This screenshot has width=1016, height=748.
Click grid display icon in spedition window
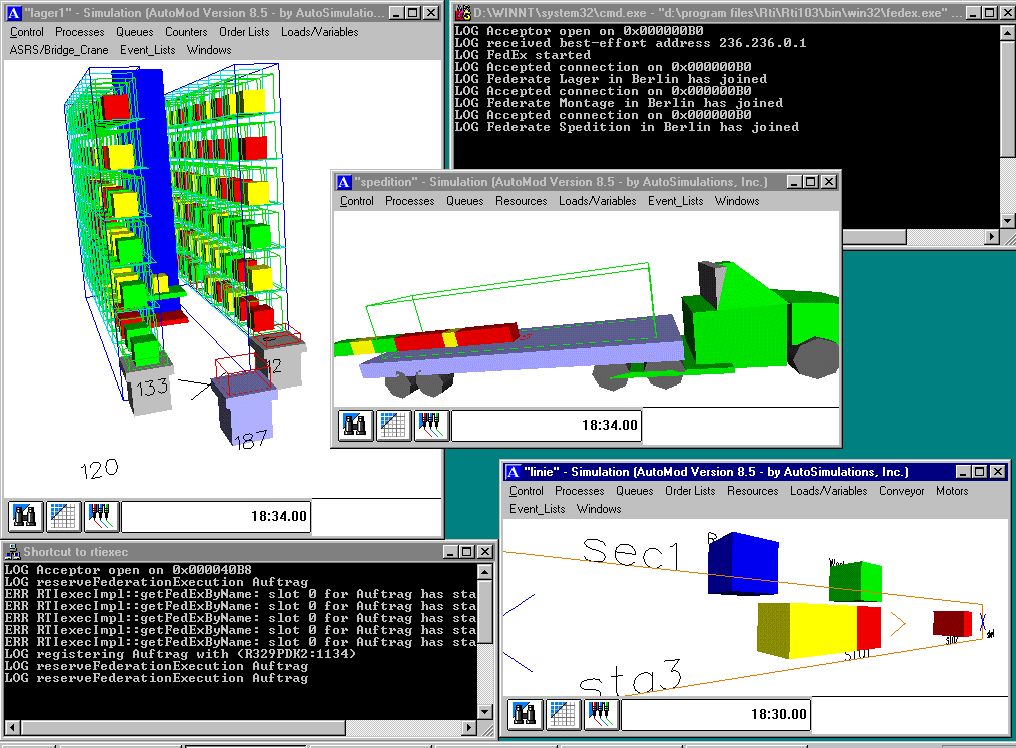click(x=393, y=425)
